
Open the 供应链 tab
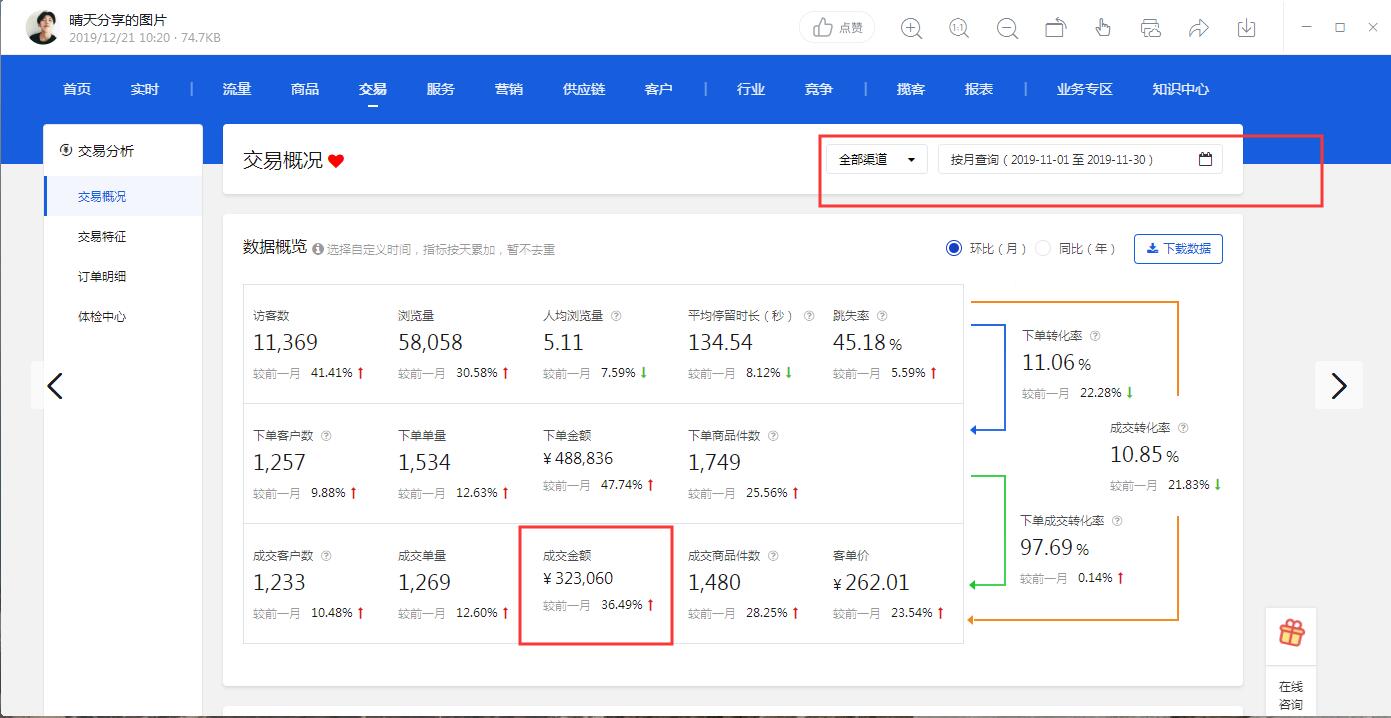tap(584, 89)
